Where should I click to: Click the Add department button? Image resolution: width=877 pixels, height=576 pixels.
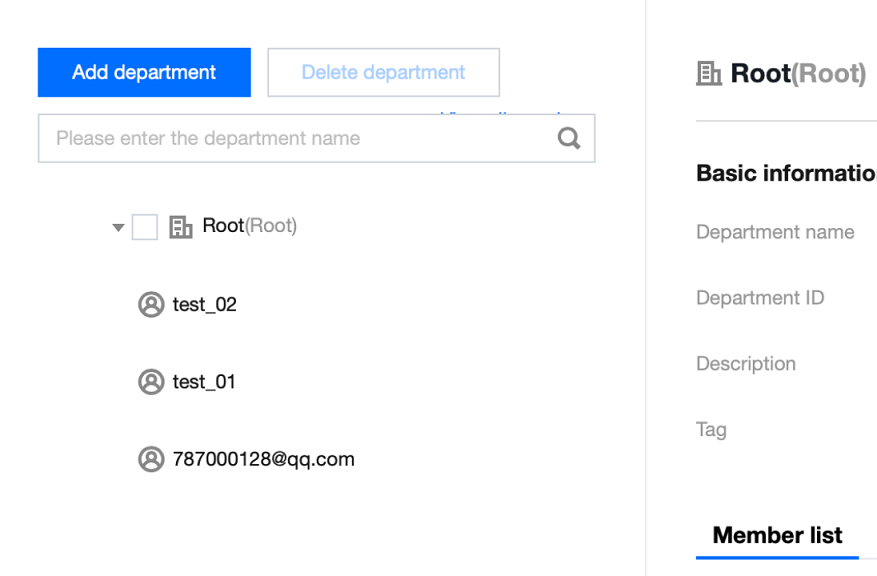tap(144, 73)
